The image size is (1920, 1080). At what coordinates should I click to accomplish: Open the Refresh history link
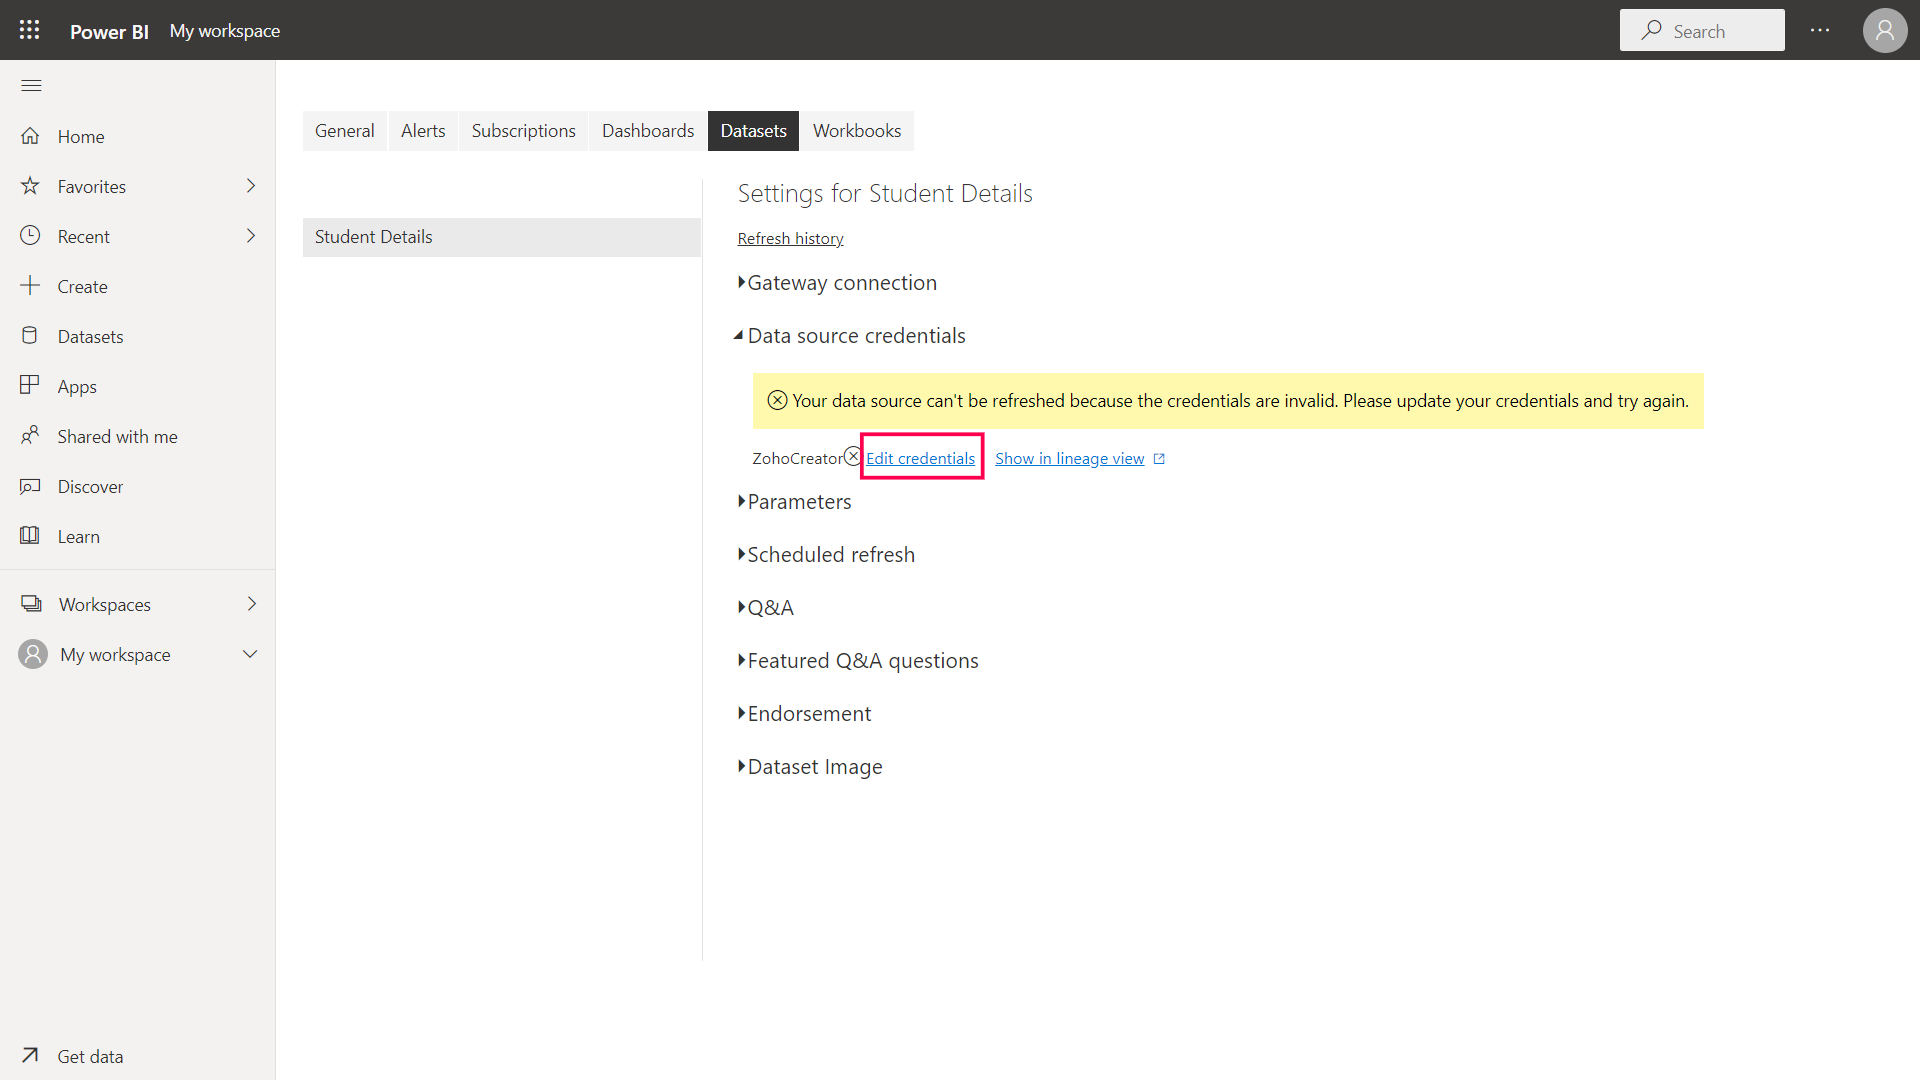(x=790, y=238)
